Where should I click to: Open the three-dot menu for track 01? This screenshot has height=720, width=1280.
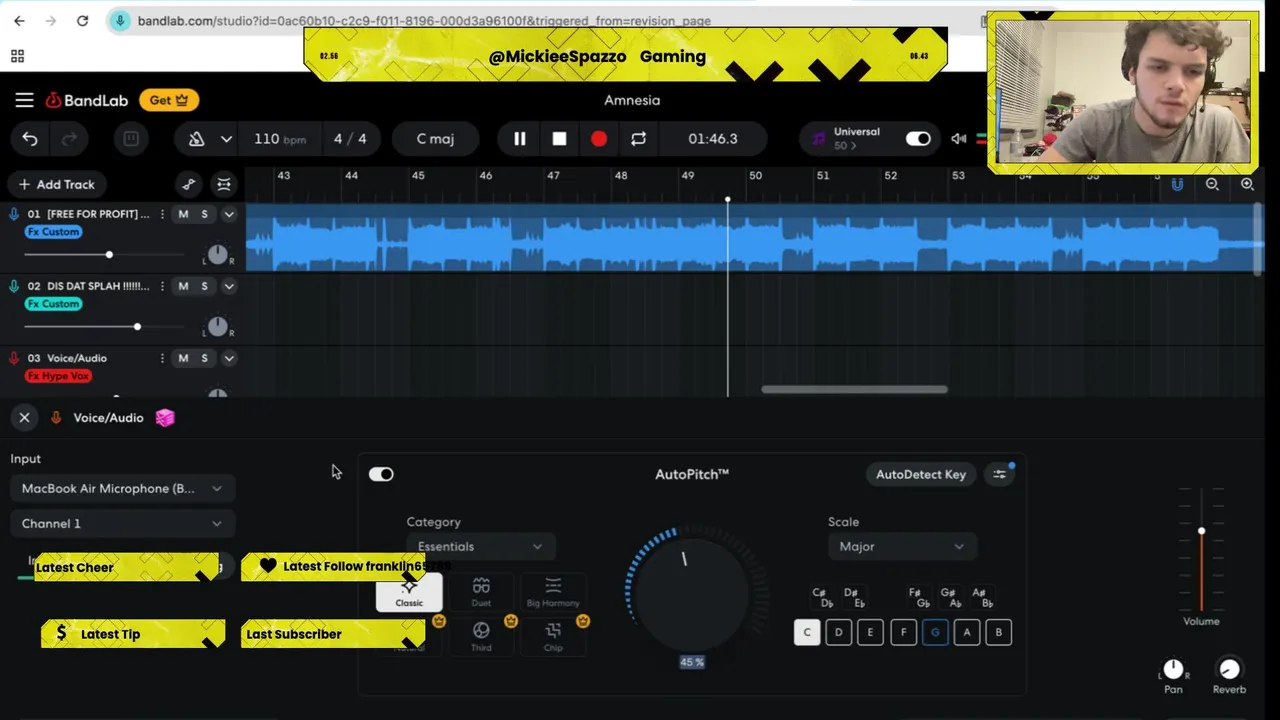[x=162, y=214]
